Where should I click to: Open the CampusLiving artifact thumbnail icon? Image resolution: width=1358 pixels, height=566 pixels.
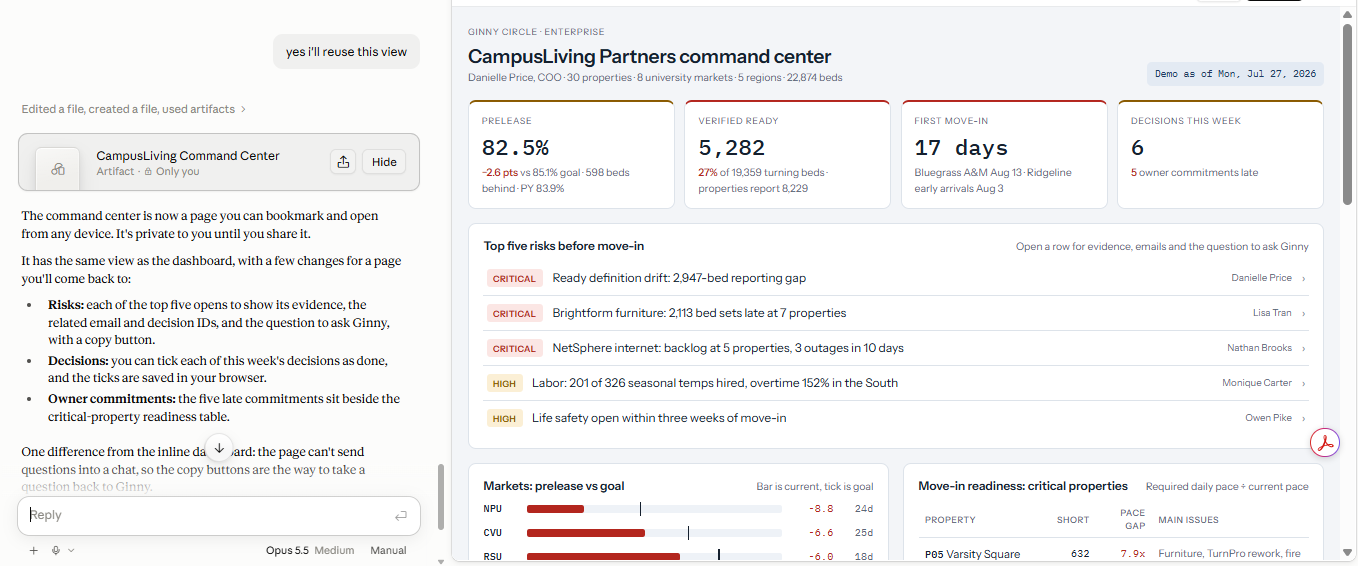tap(58, 169)
